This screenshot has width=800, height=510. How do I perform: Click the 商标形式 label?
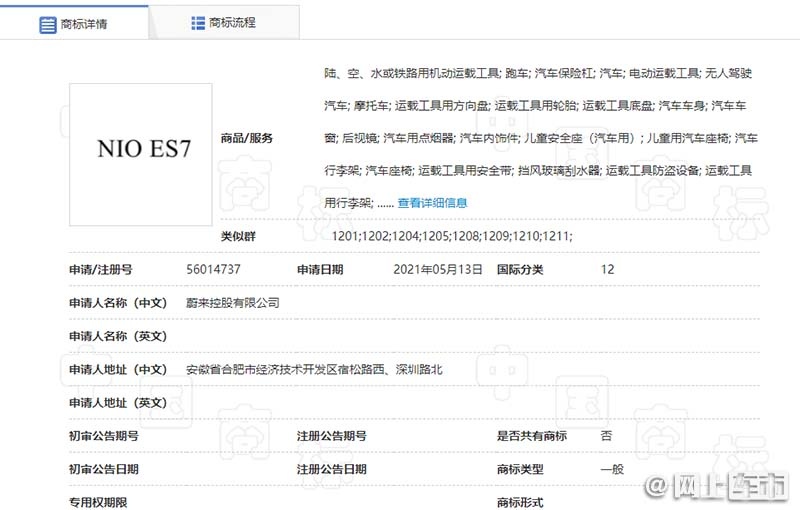520,502
